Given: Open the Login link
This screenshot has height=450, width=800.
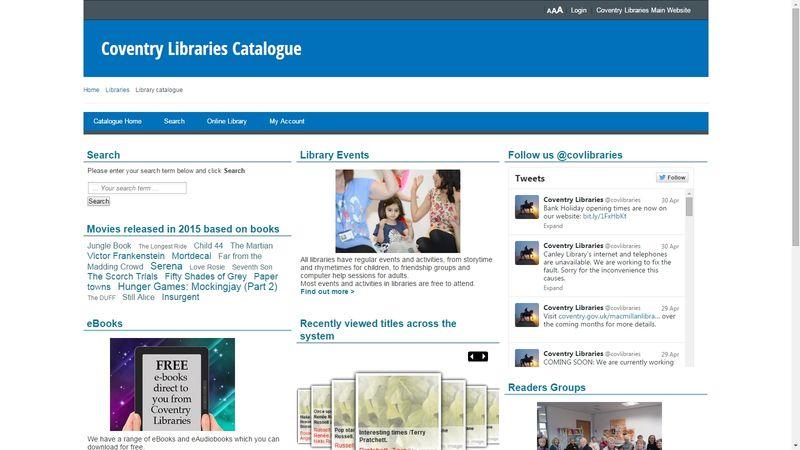Looking at the screenshot, I should [x=579, y=10].
